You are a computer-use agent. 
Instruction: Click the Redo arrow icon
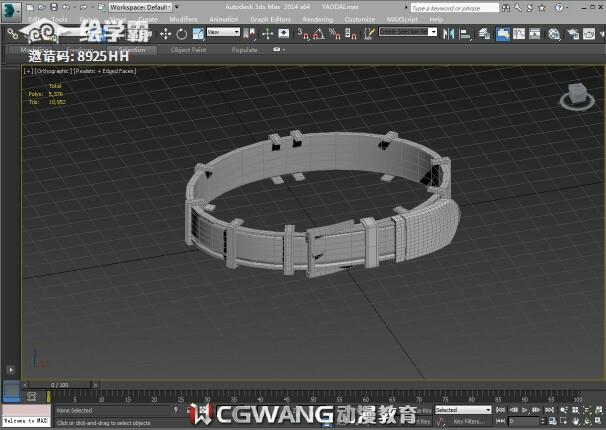pos(83,7)
